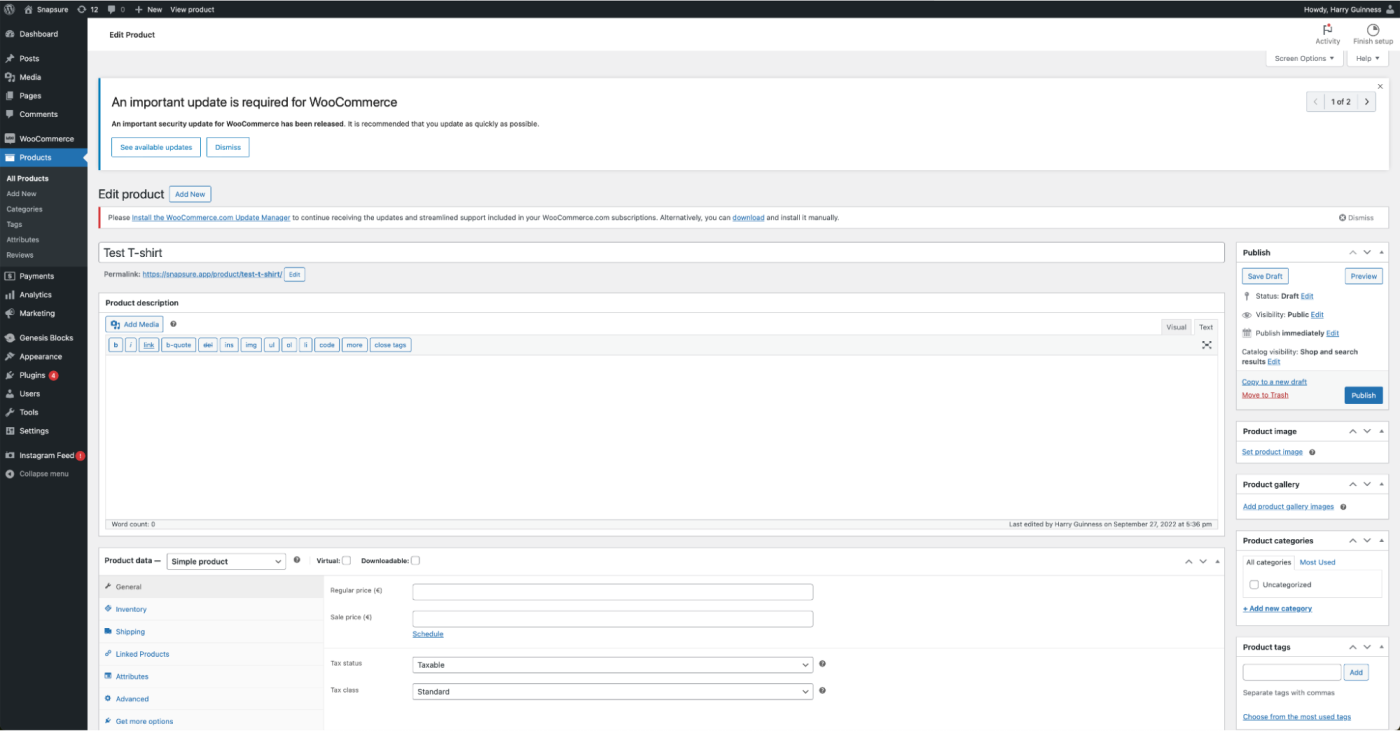Image resolution: width=1400 pixels, height=731 pixels.
Task: Move the Publish panel down
Action: pyautogui.click(x=1367, y=253)
